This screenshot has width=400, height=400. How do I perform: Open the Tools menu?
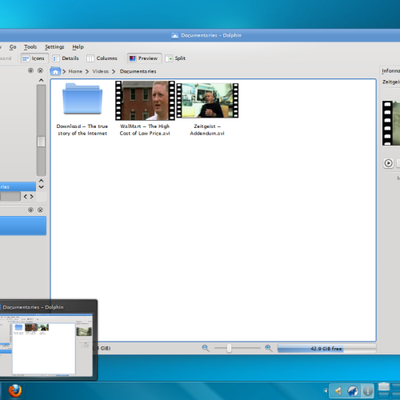pos(30,47)
